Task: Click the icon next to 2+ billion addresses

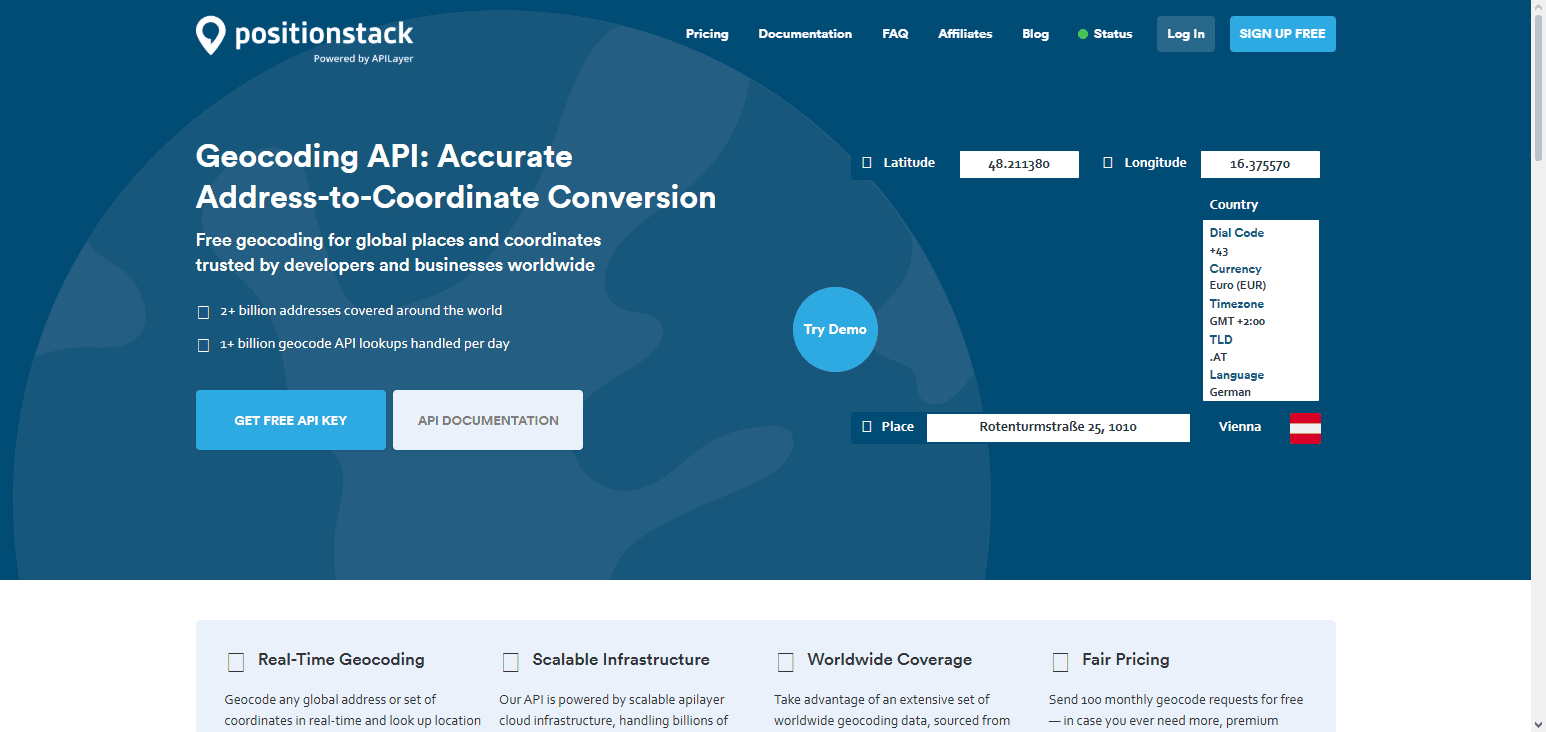Action: tap(203, 312)
